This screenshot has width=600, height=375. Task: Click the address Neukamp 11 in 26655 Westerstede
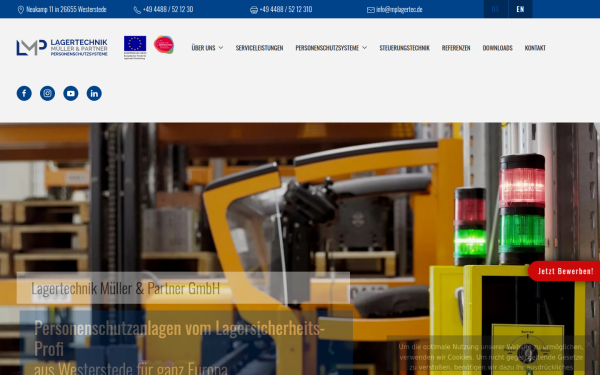pos(66,10)
